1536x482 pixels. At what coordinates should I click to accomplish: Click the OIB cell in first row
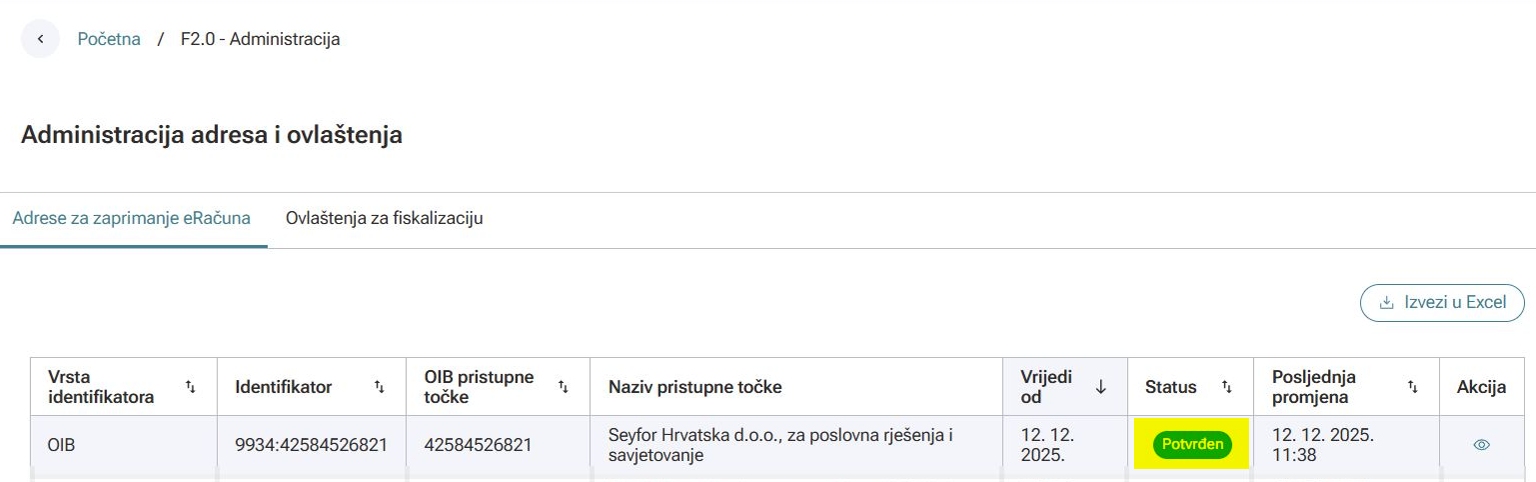pos(61,445)
